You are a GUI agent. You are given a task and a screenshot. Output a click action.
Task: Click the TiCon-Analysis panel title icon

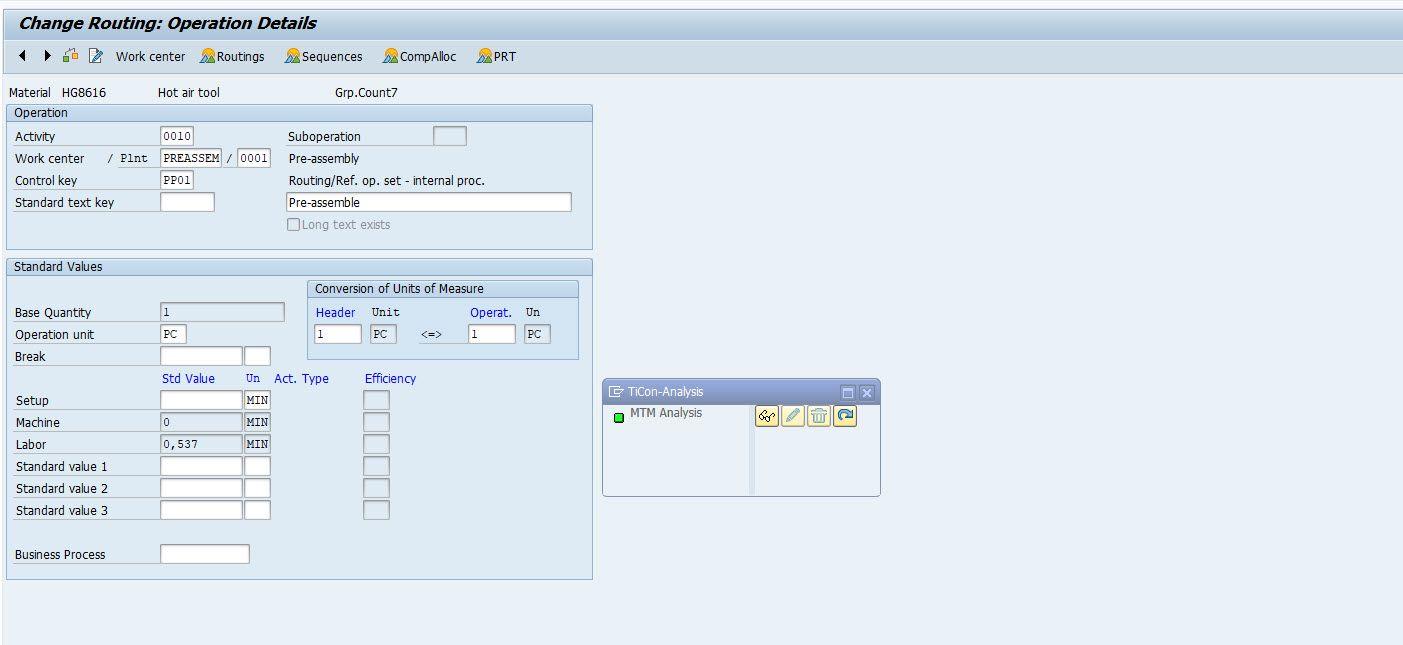click(616, 392)
